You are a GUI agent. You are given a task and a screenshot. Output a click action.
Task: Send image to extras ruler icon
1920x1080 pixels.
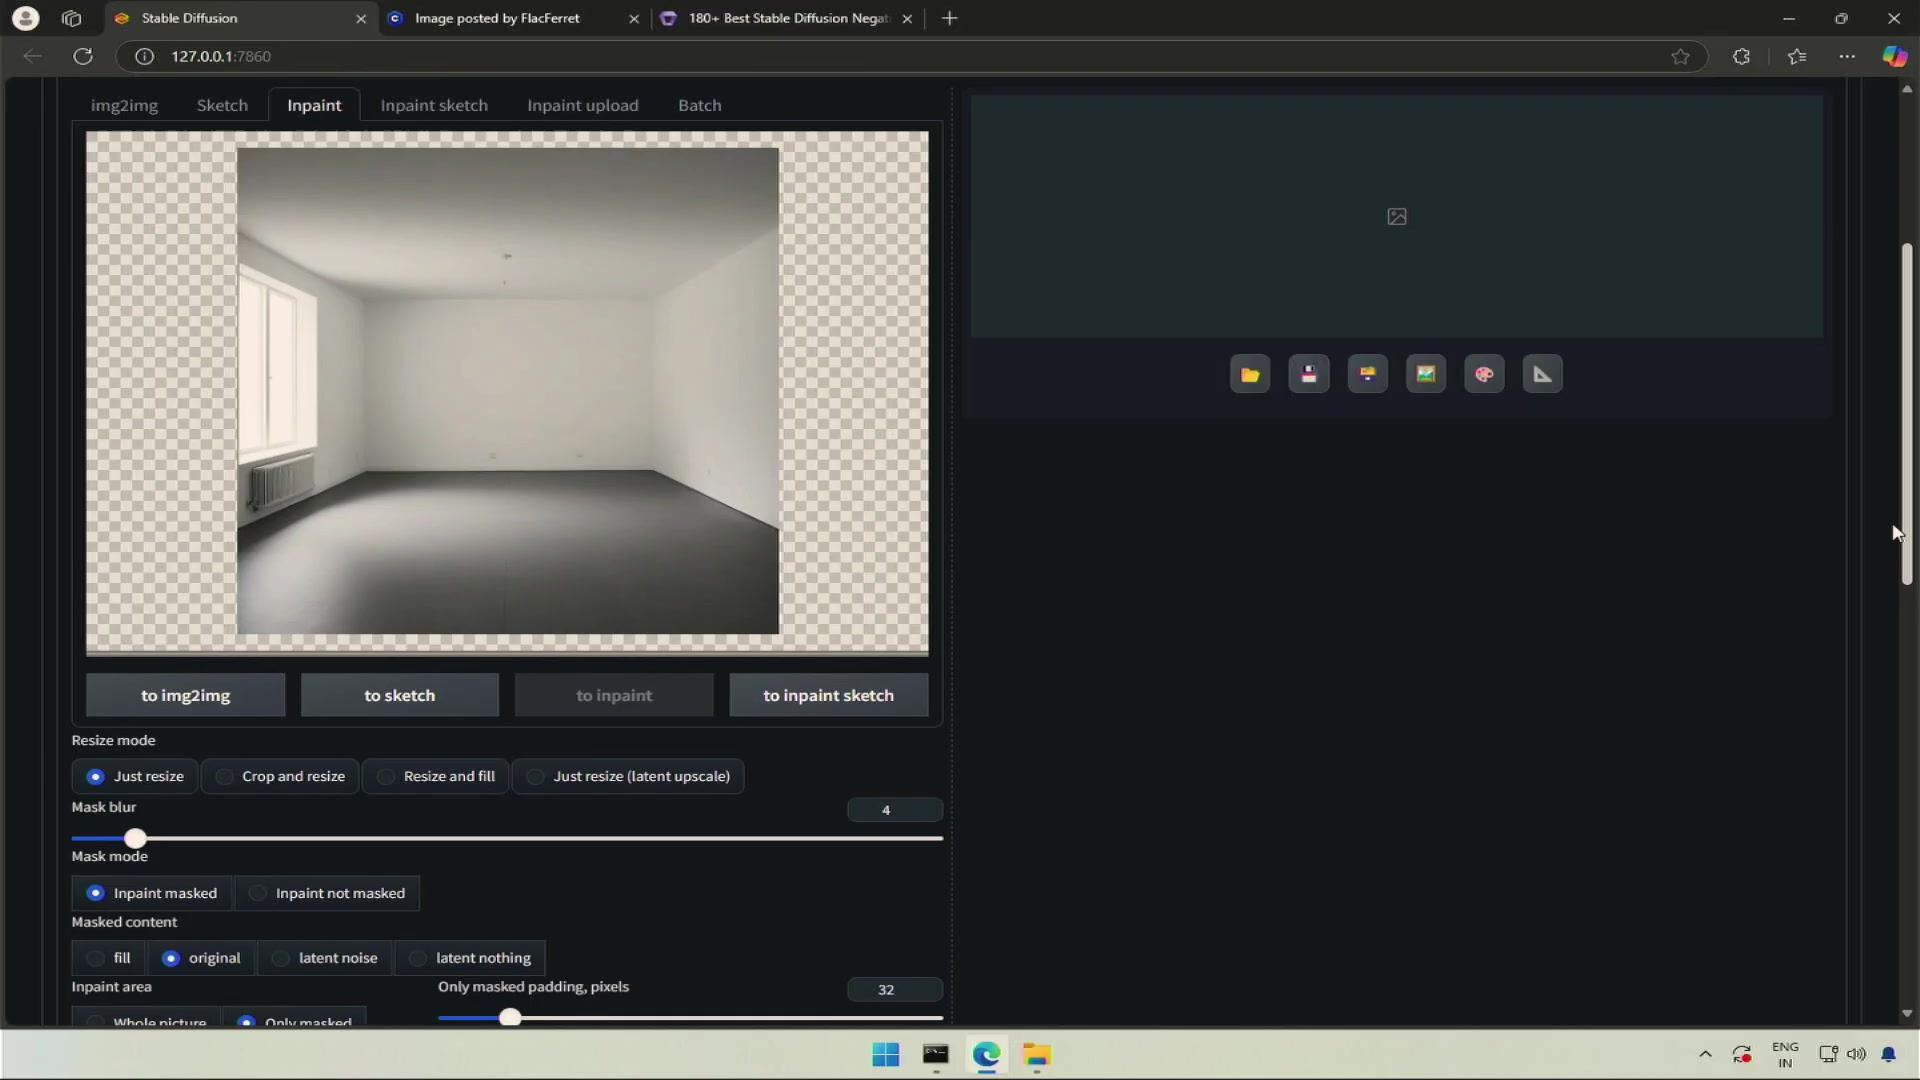pyautogui.click(x=1542, y=375)
